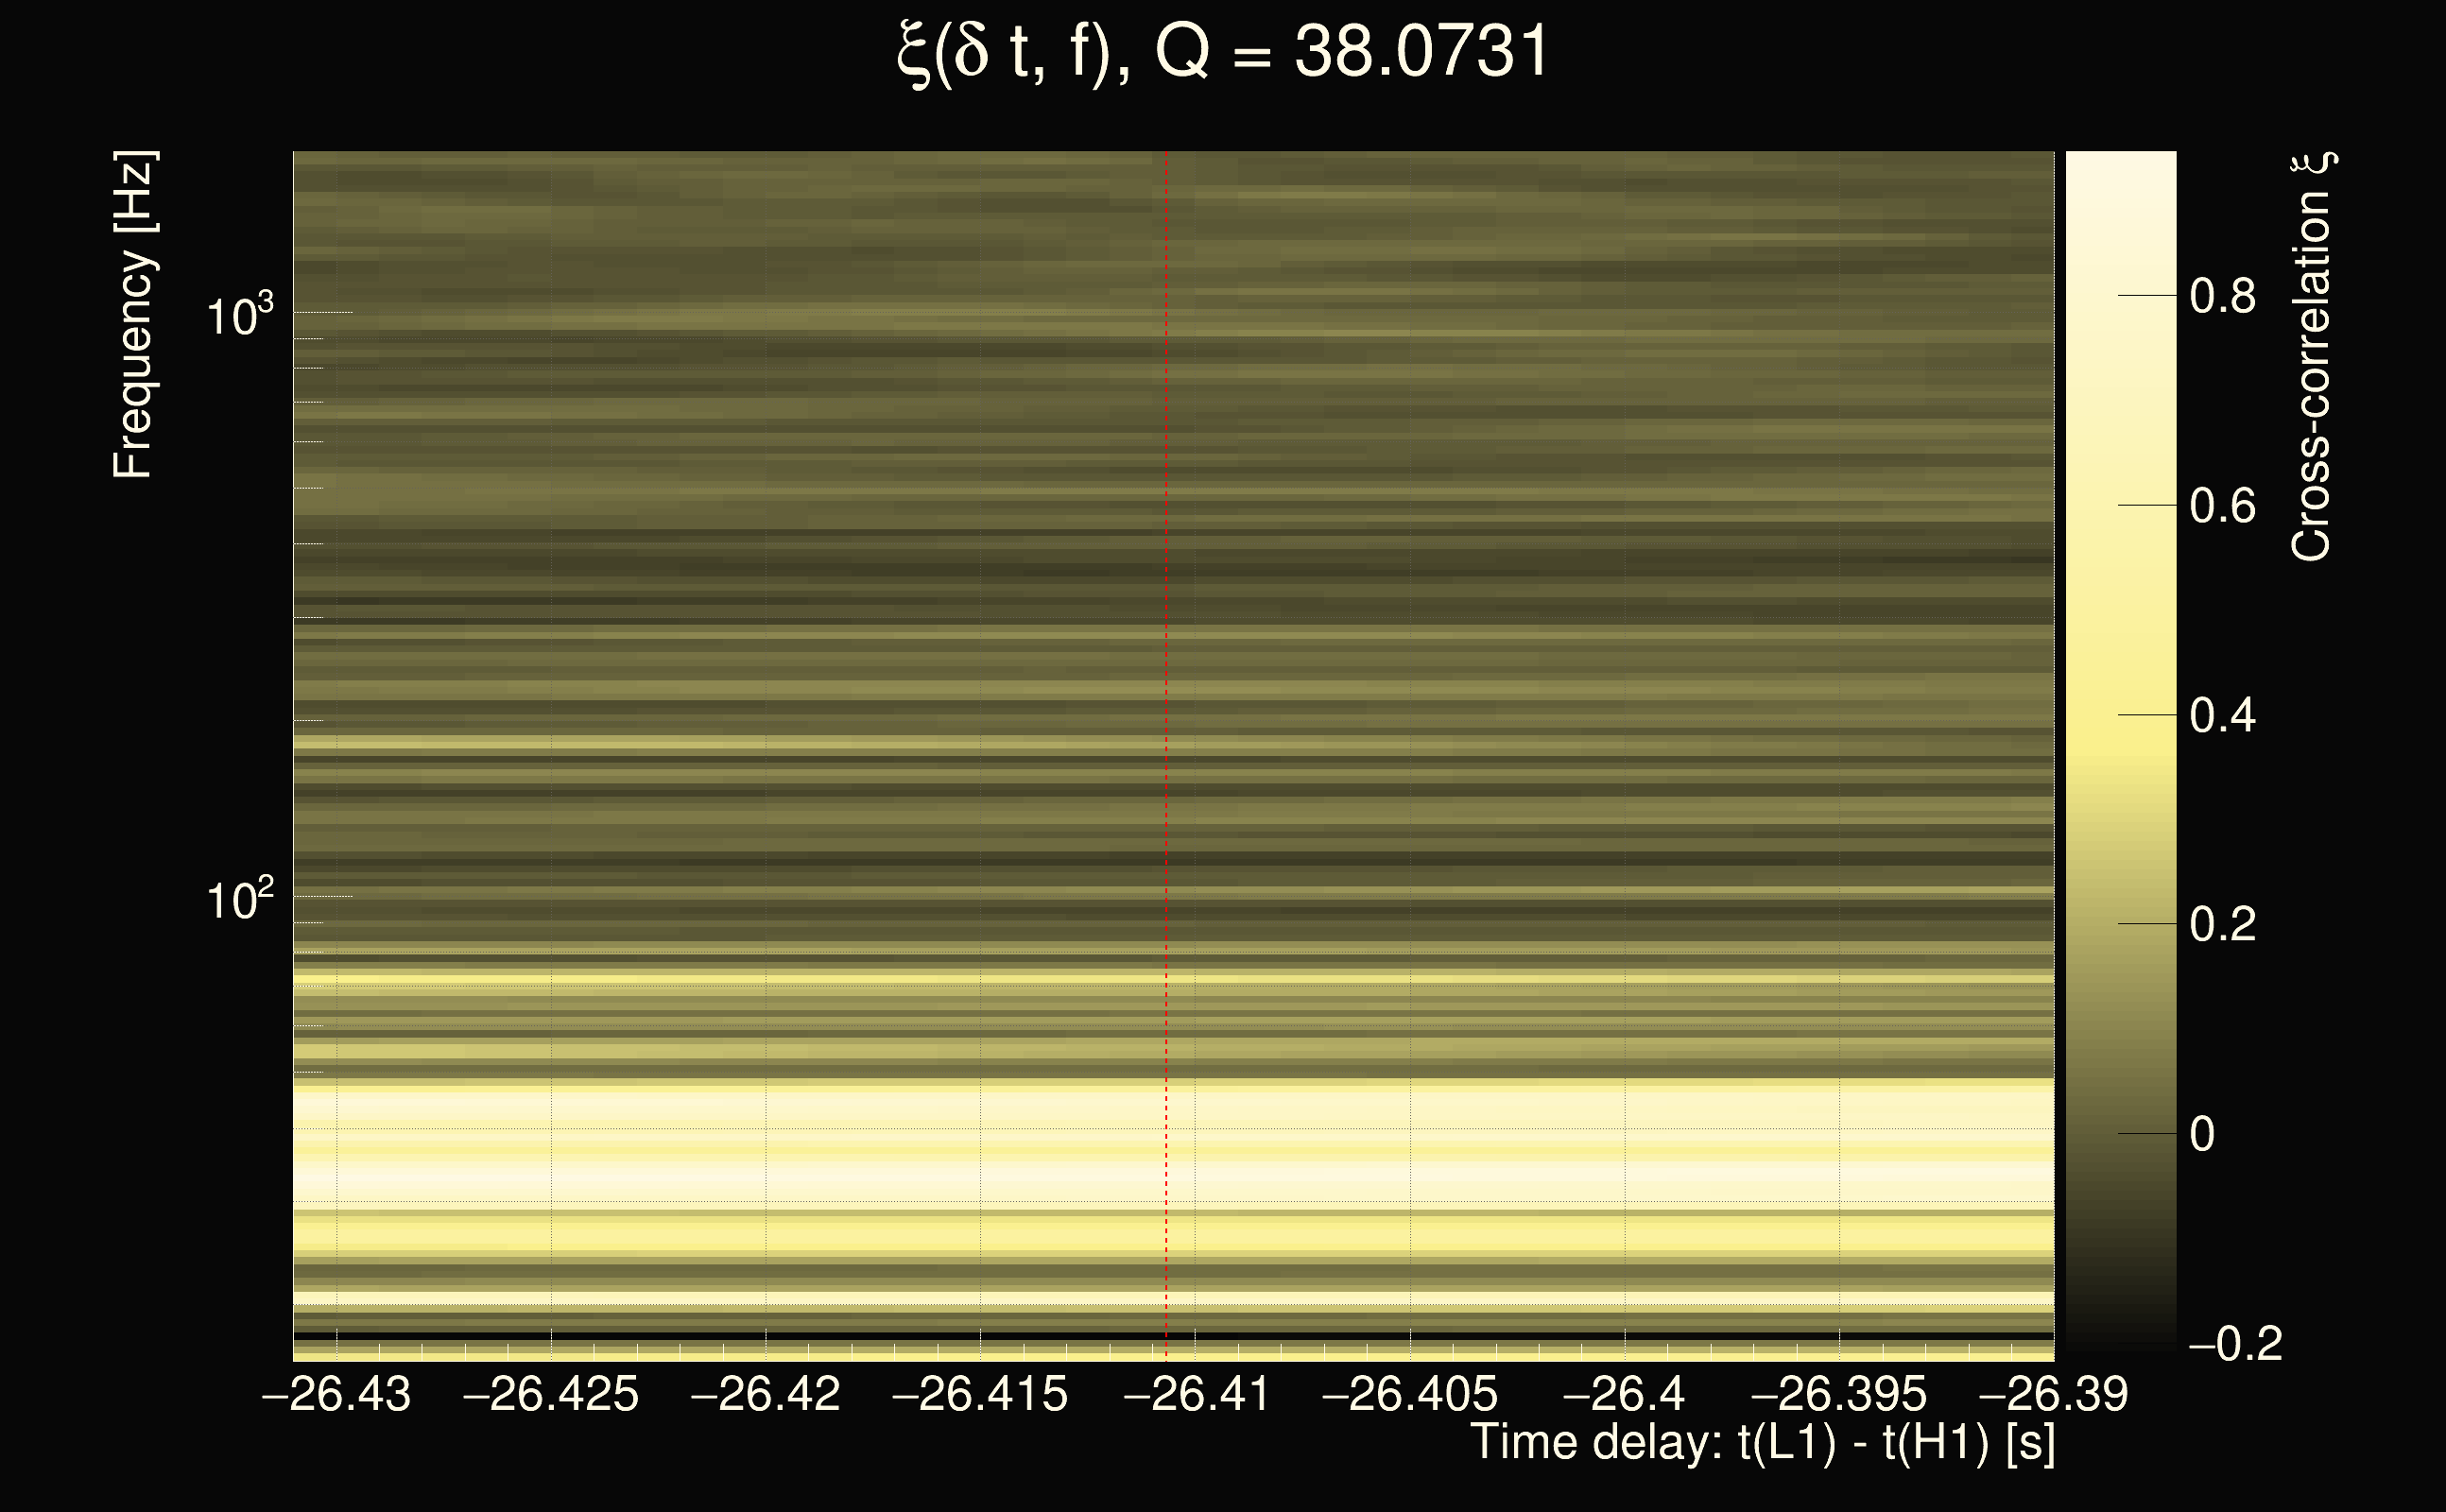The width and height of the screenshot is (2446, 1512).
Task: Click the 0.4 mark on the colorbar
Action: click(x=2222, y=716)
